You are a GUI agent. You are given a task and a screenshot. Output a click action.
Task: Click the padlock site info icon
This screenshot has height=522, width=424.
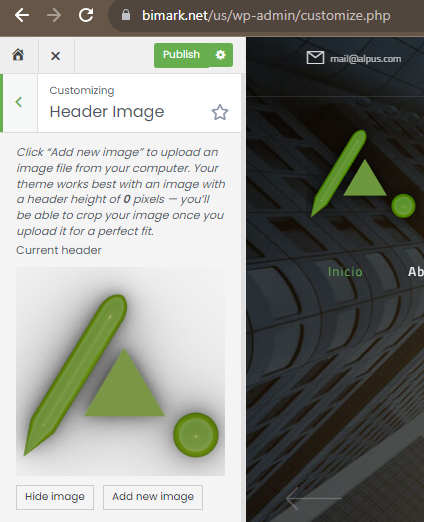click(x=126, y=15)
